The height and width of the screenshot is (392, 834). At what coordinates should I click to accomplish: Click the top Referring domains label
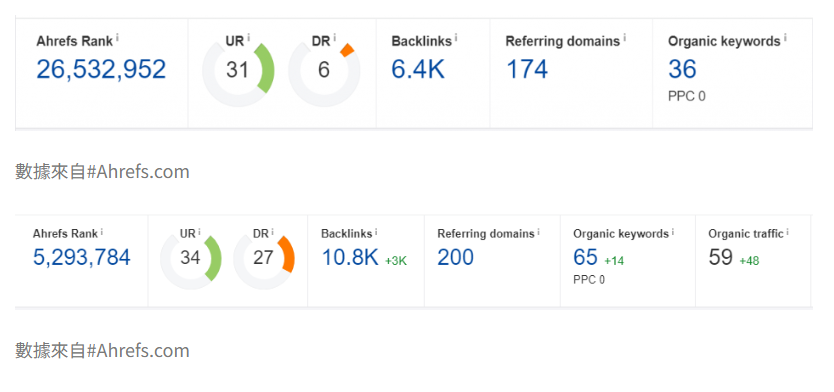click(x=563, y=41)
